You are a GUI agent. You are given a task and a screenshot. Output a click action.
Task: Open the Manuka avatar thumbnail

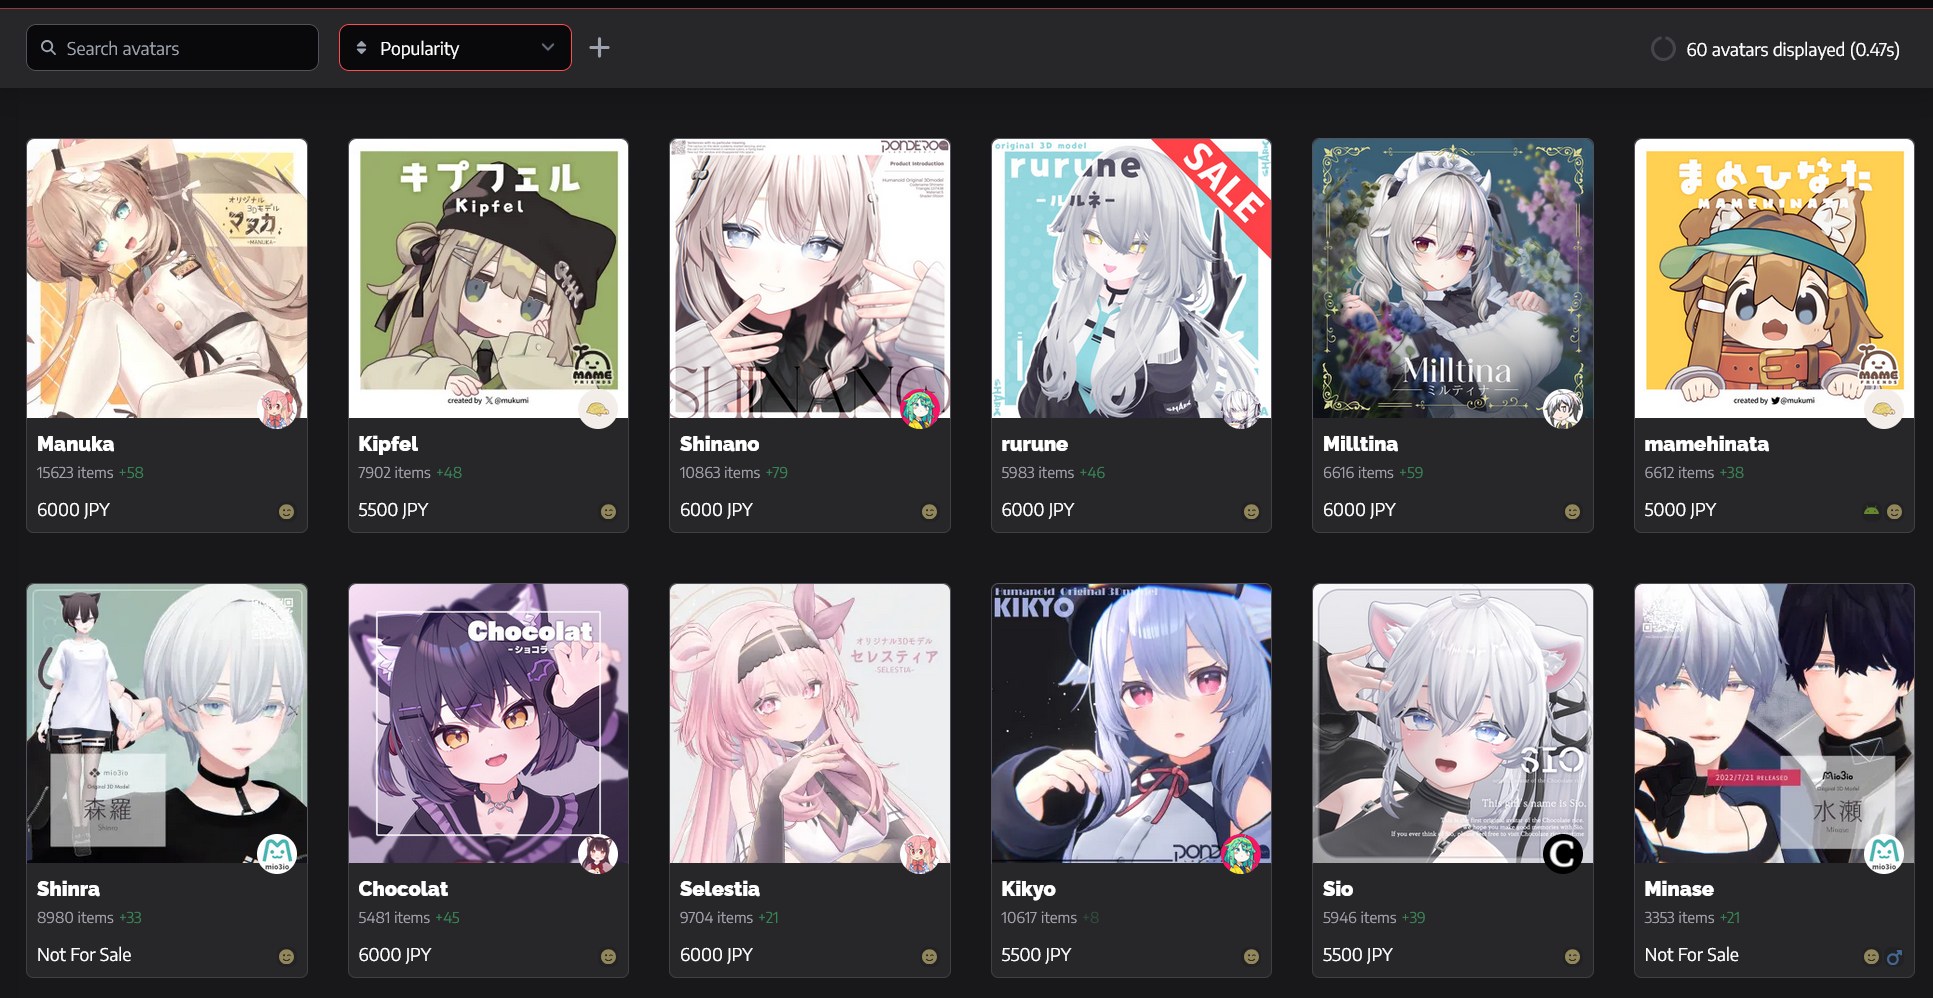(167, 278)
